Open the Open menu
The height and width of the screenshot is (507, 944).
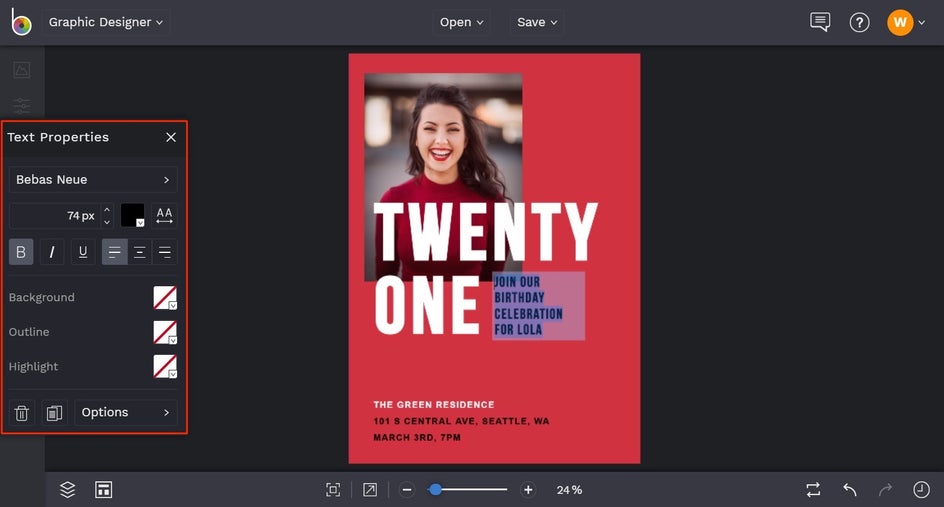point(461,22)
